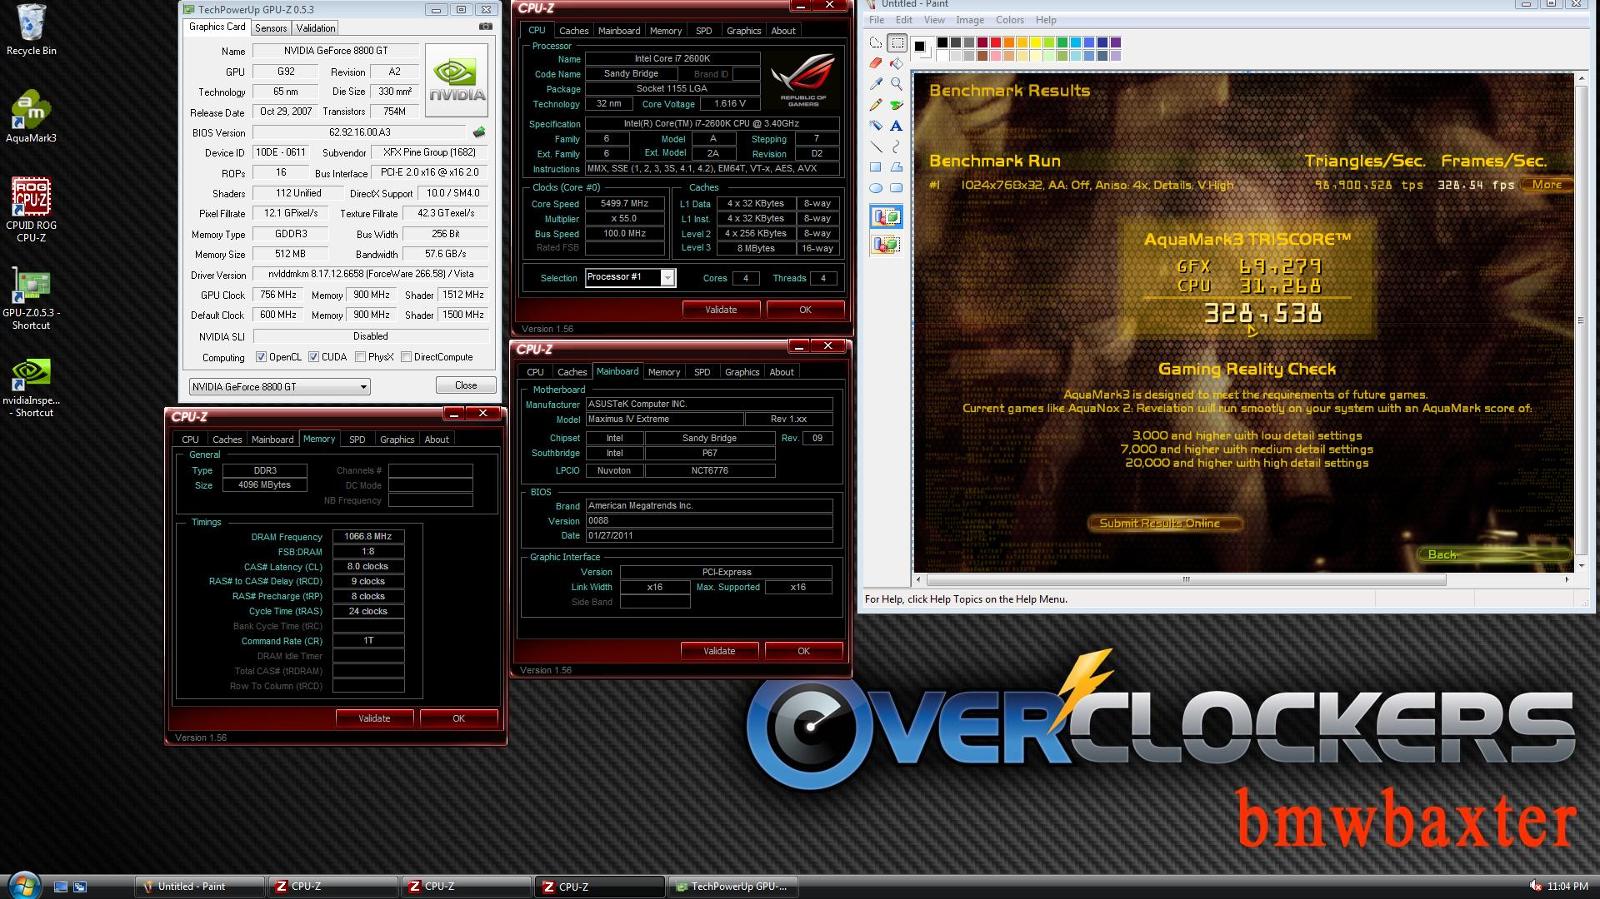
Task: Pick the white color swatch in Paint
Action: (x=943, y=55)
